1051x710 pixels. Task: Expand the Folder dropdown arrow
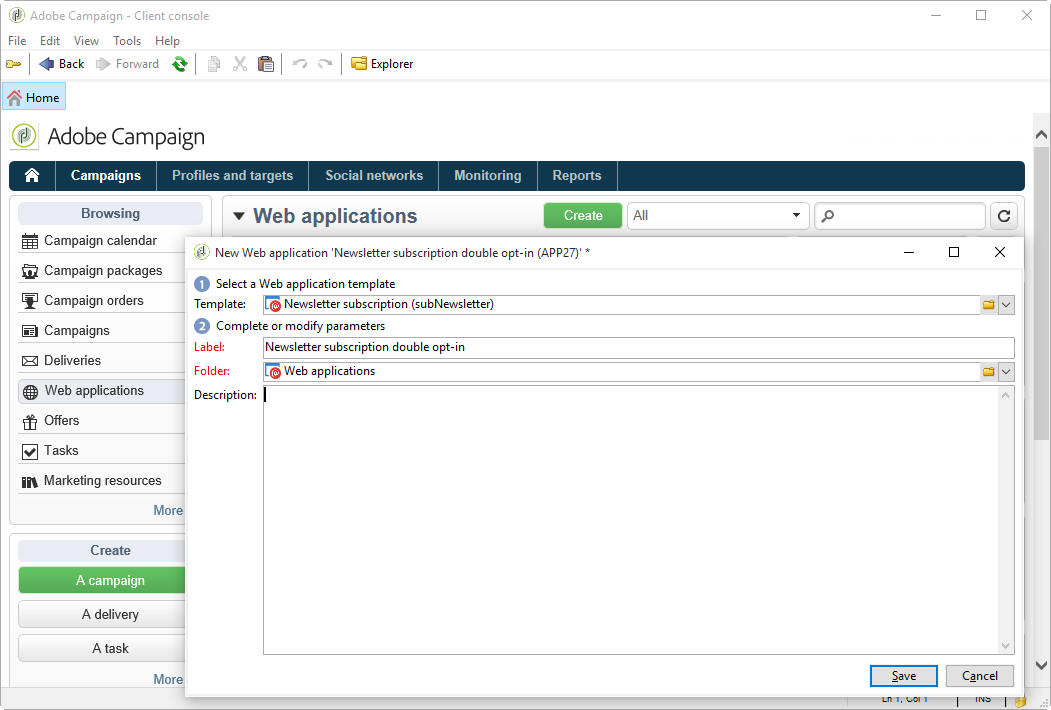coord(1006,371)
